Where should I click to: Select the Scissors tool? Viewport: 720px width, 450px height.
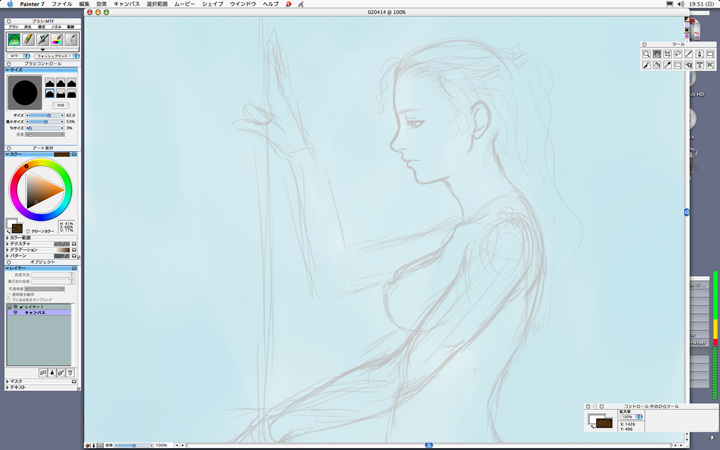tap(709, 65)
